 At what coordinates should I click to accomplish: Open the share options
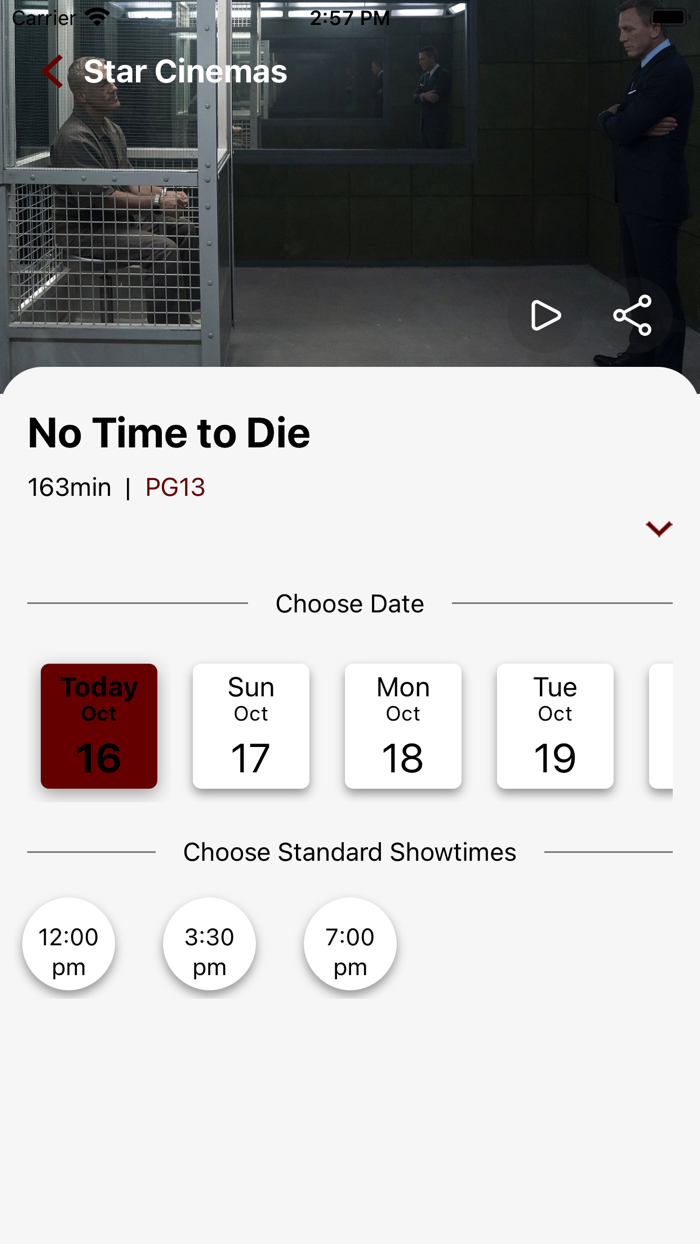pos(632,315)
